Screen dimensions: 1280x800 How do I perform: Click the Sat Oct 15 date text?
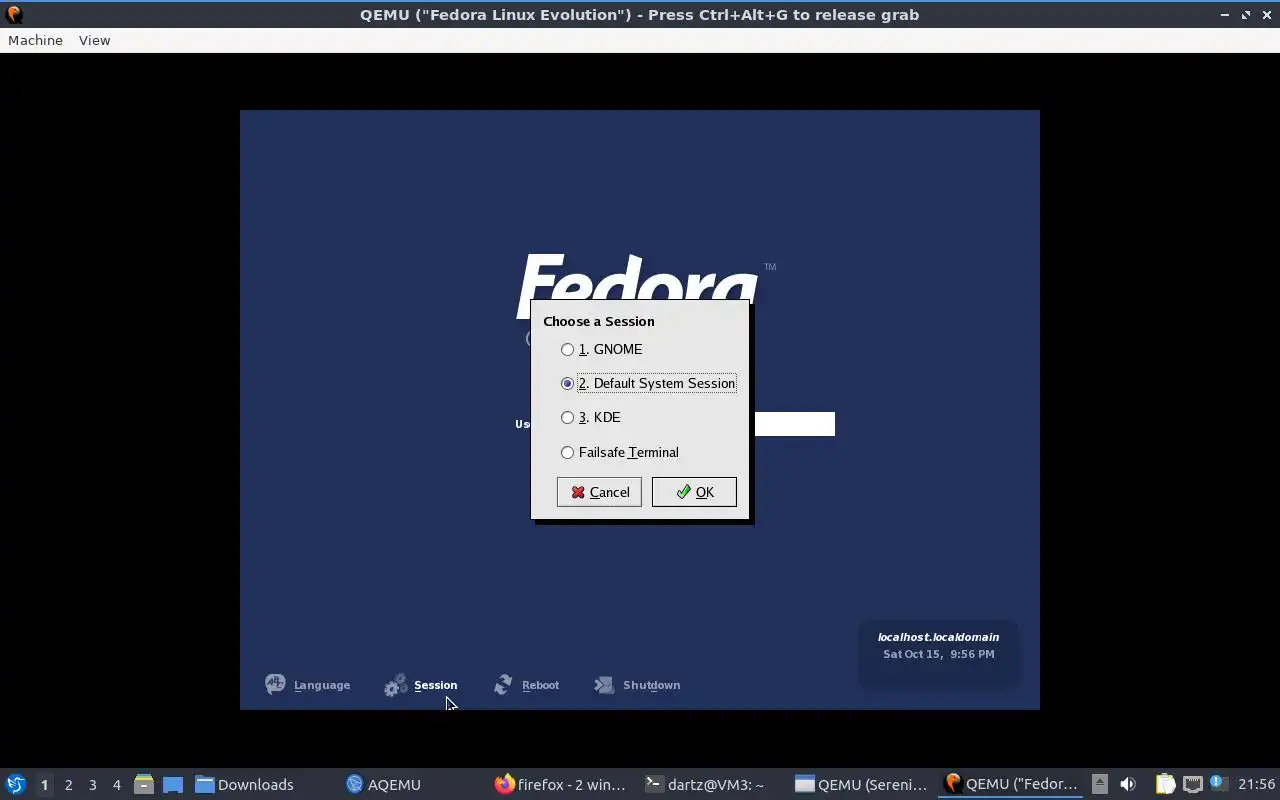938,654
